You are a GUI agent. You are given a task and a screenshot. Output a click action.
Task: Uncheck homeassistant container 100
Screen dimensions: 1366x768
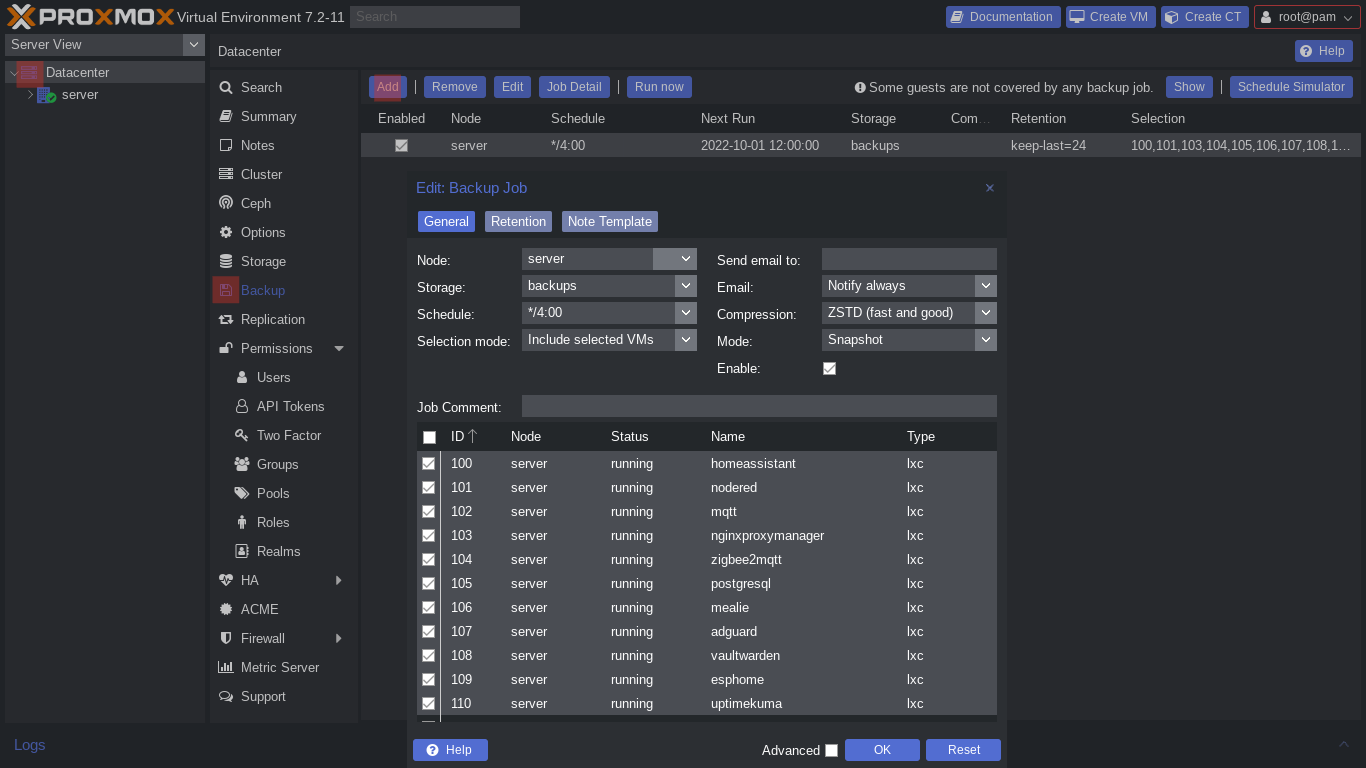point(428,464)
